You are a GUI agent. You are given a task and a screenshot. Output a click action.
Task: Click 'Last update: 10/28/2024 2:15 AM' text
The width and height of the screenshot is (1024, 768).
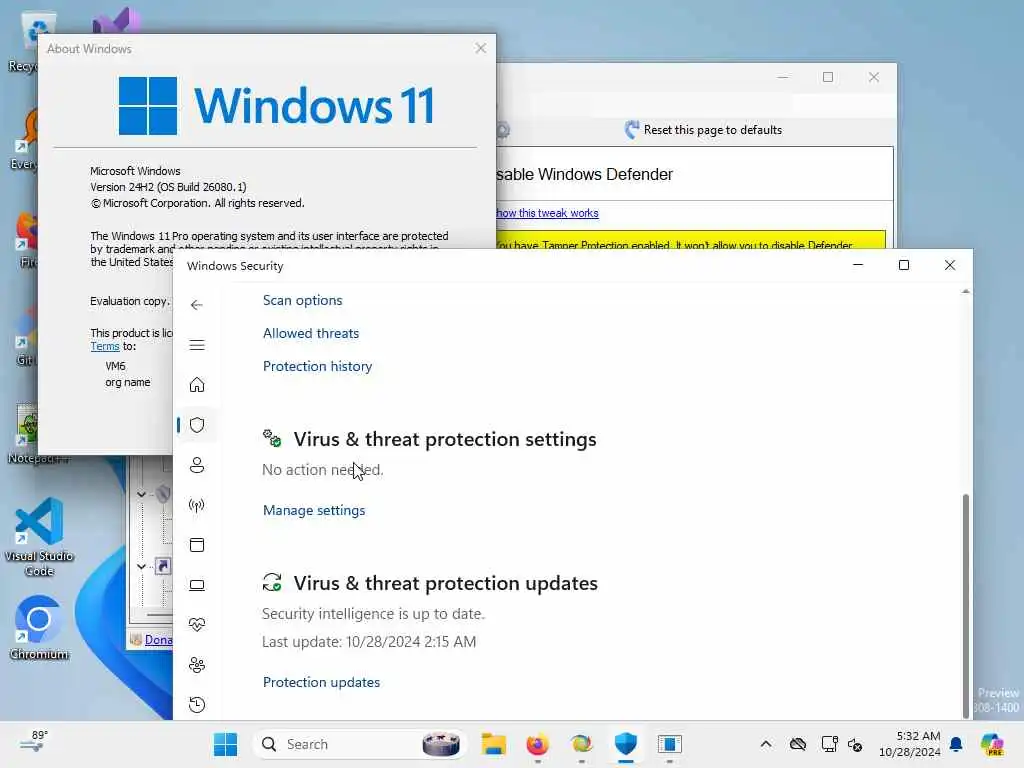pos(369,642)
